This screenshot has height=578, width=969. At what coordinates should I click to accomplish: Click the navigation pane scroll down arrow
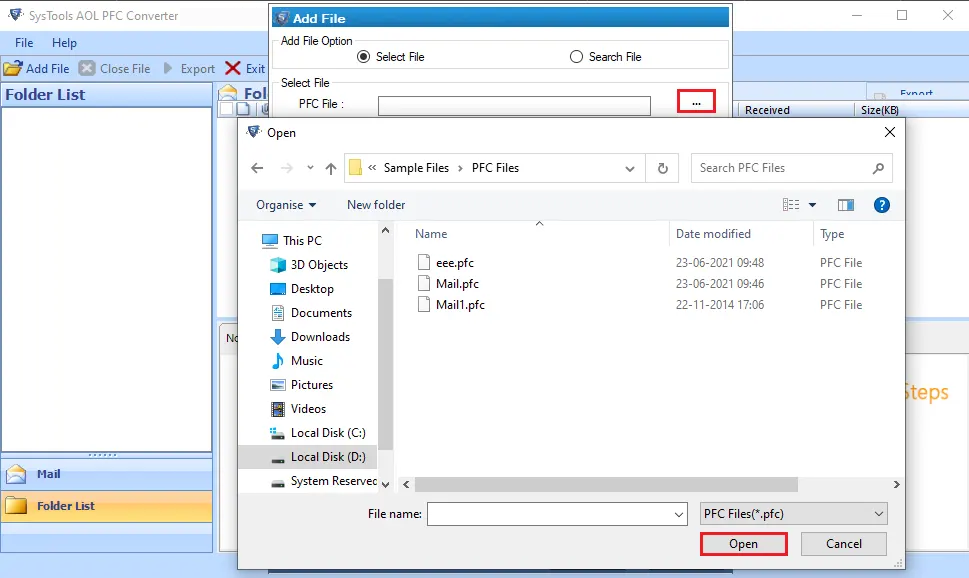pyautogui.click(x=386, y=485)
